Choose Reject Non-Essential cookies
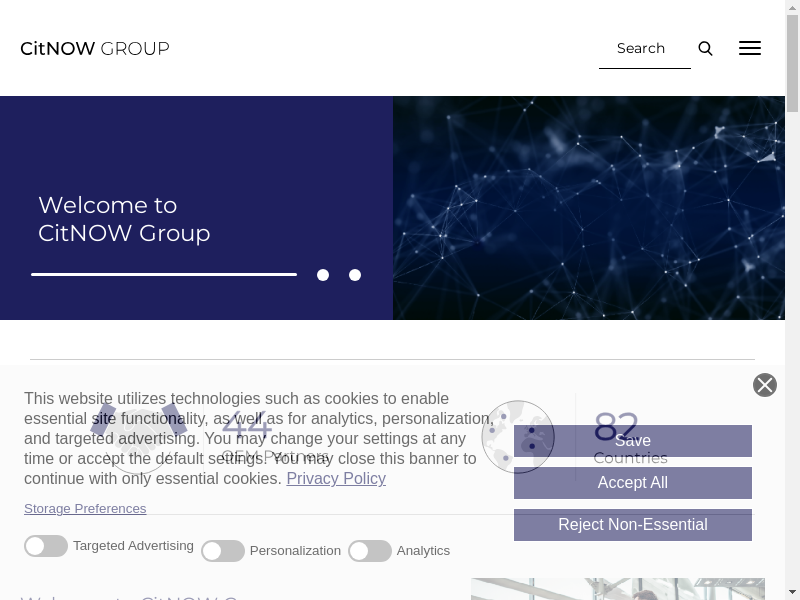Viewport: 800px width, 600px height. pyautogui.click(x=632, y=525)
